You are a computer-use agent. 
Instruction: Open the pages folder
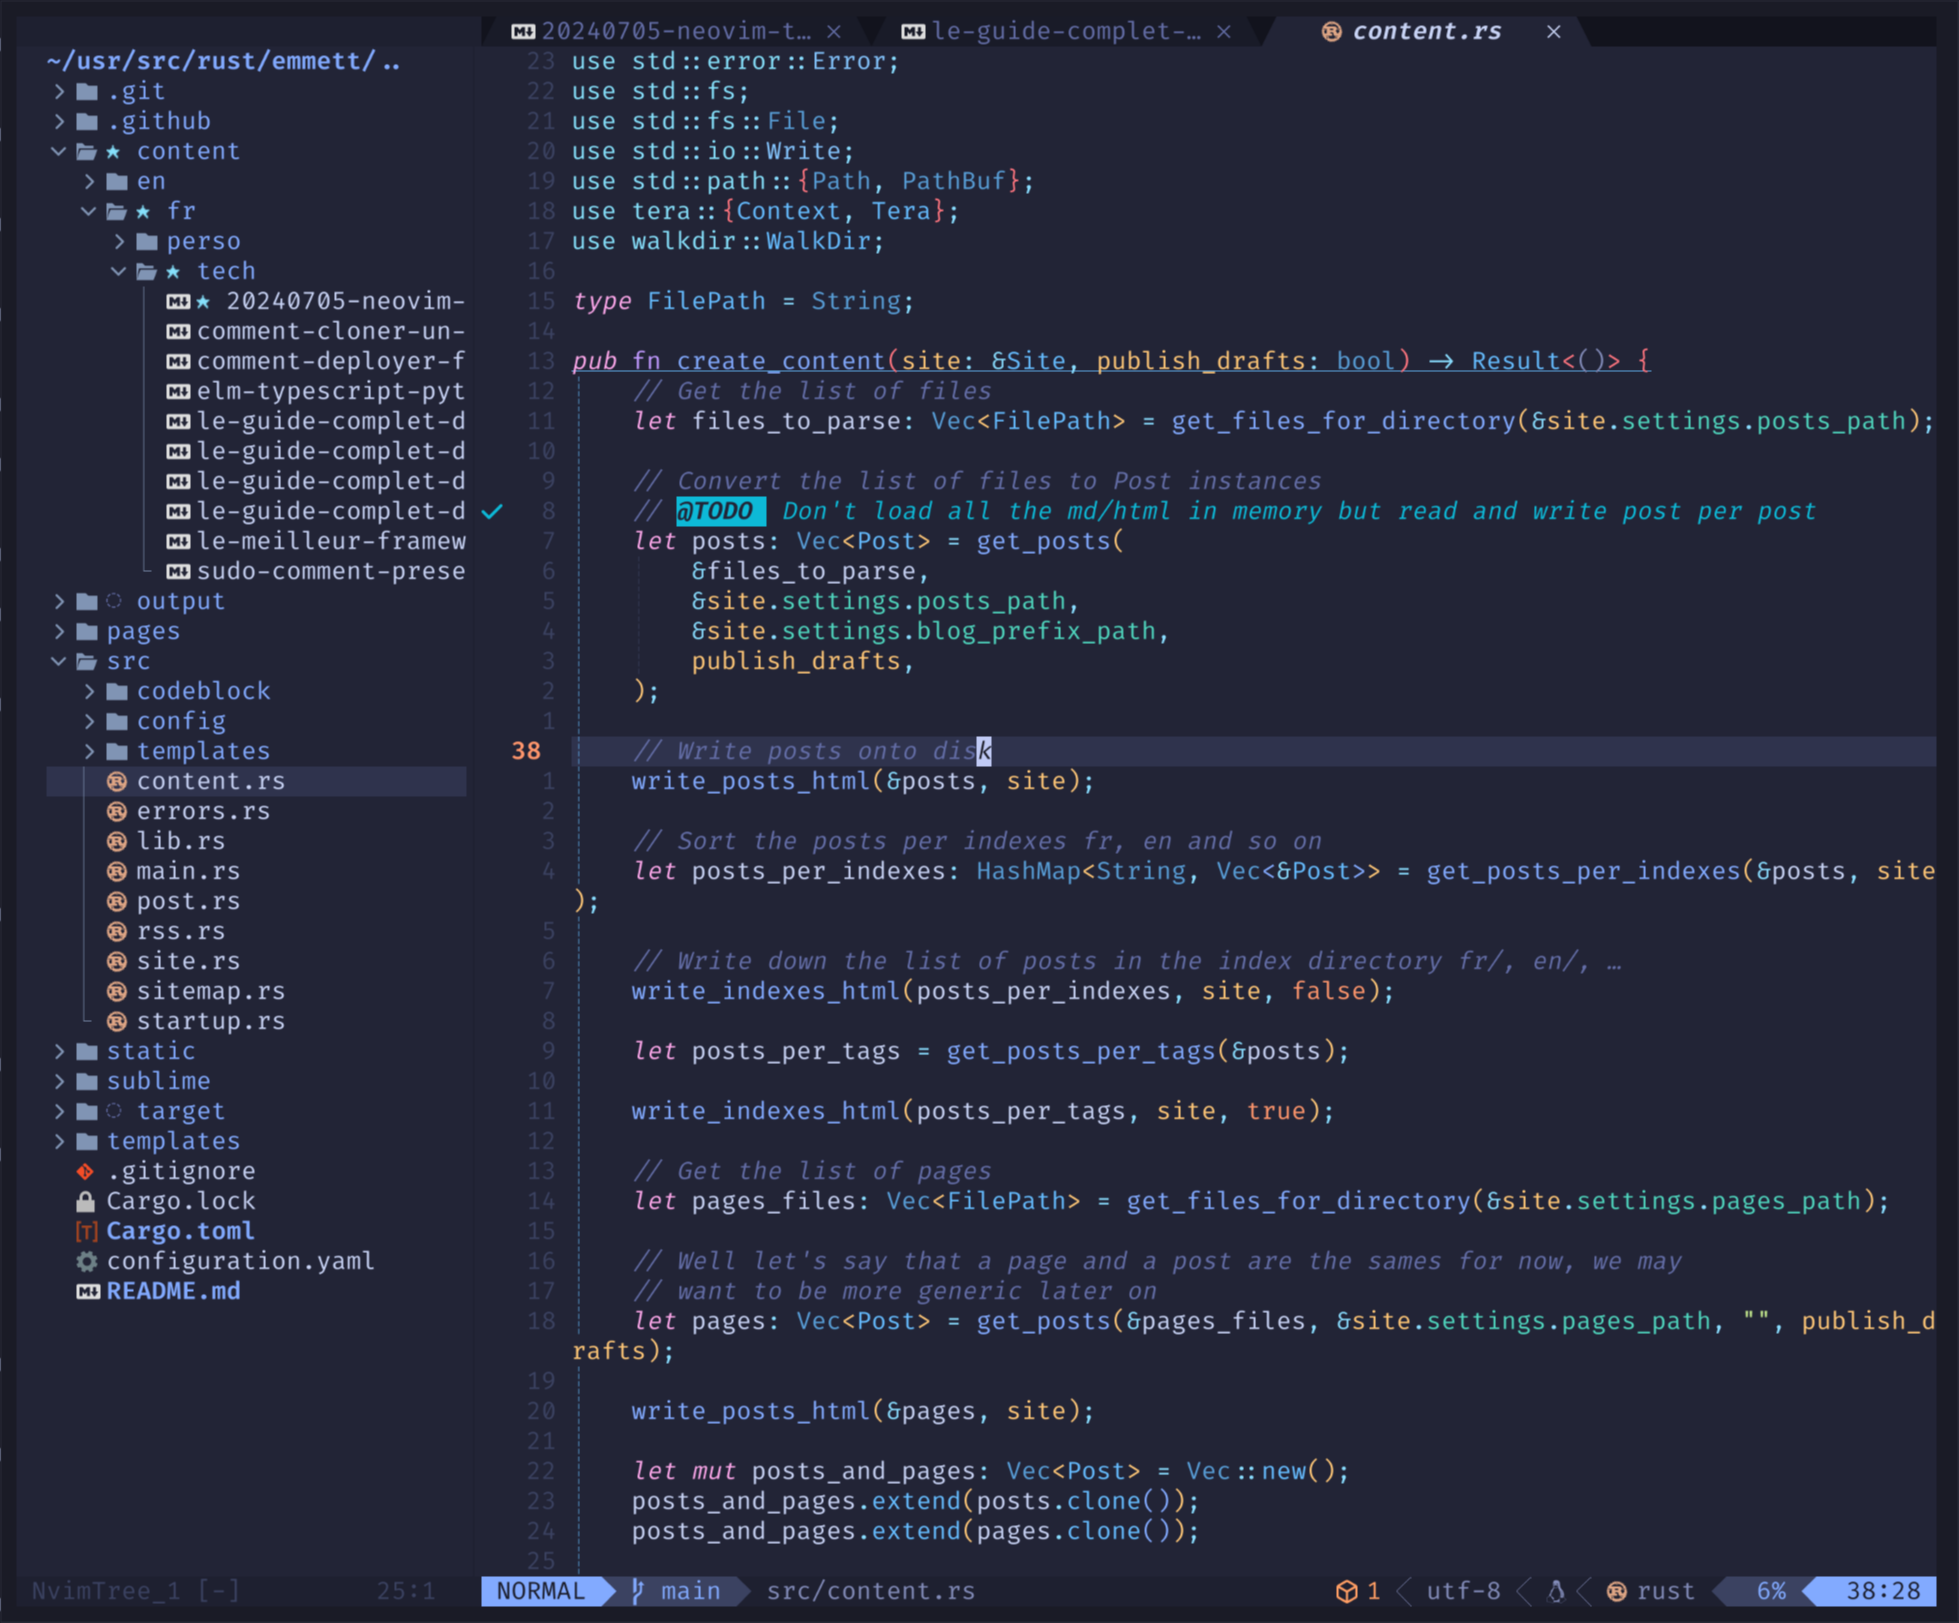(143, 631)
